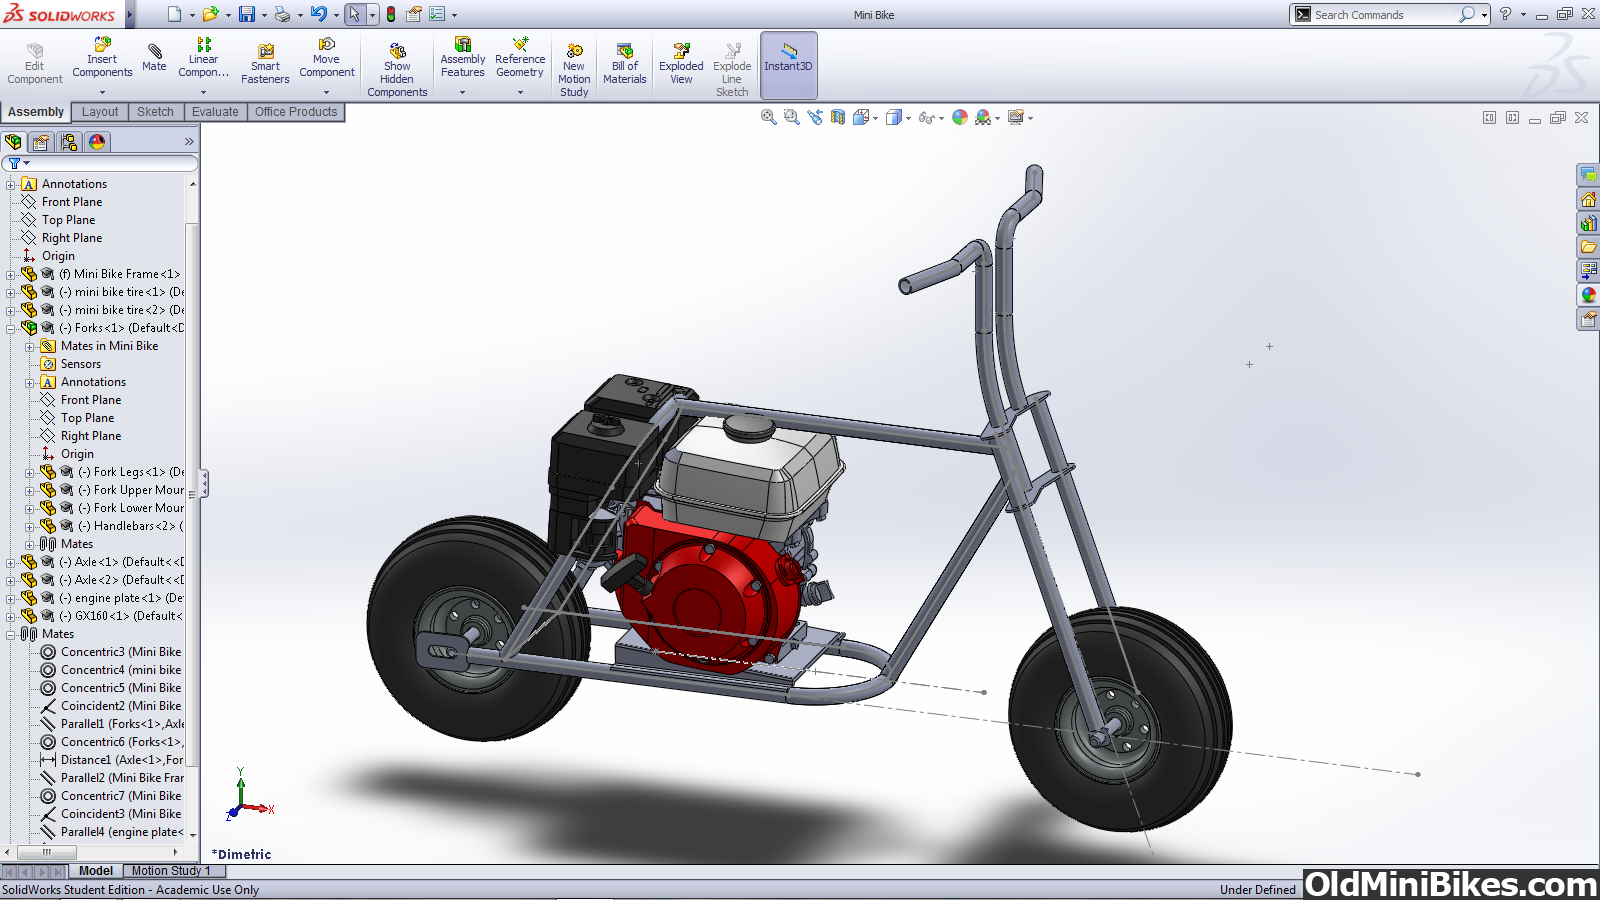Viewport: 1600px width, 900px height.
Task: Open Reference Geometry tool
Action: [520, 58]
